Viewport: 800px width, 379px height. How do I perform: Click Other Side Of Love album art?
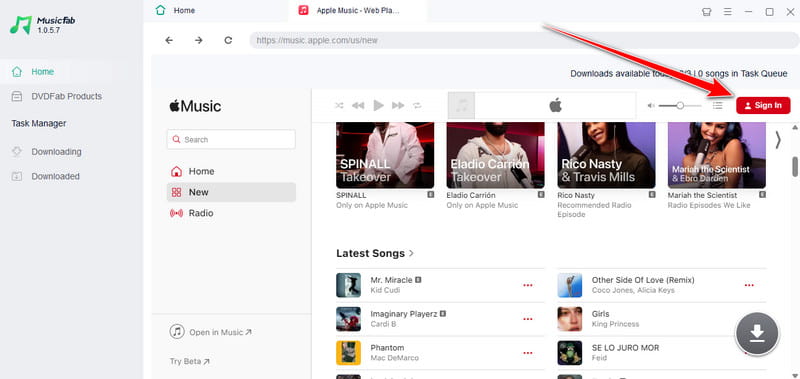click(570, 285)
